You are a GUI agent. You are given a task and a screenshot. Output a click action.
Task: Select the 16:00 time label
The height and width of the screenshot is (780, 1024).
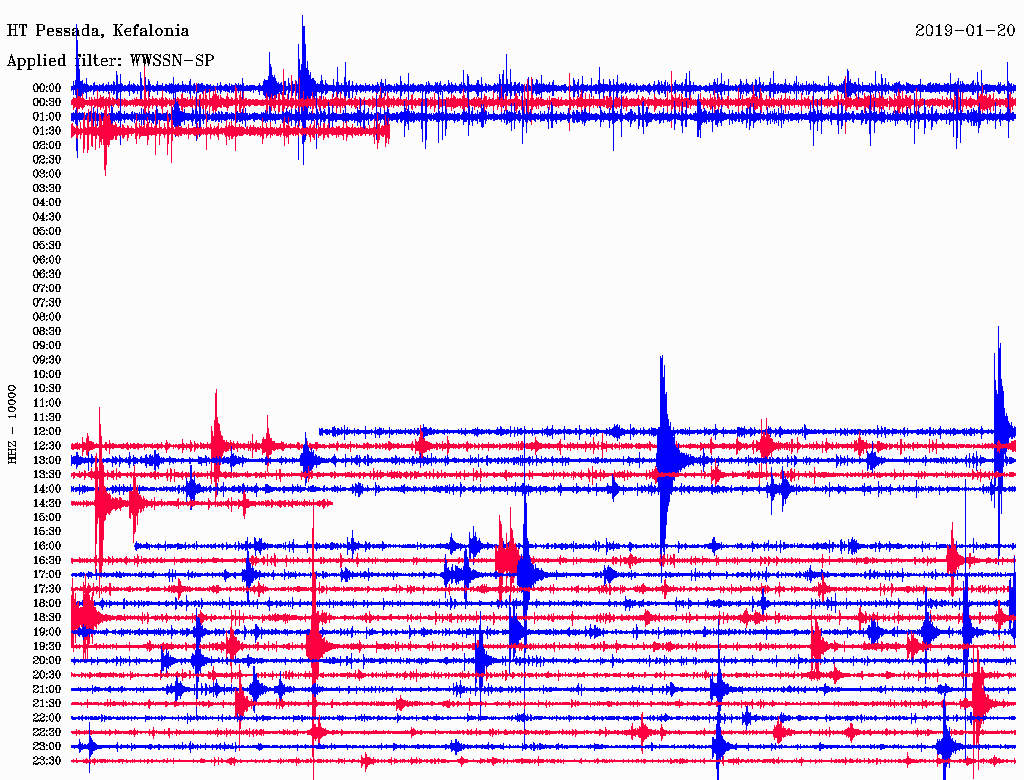[x=47, y=546]
